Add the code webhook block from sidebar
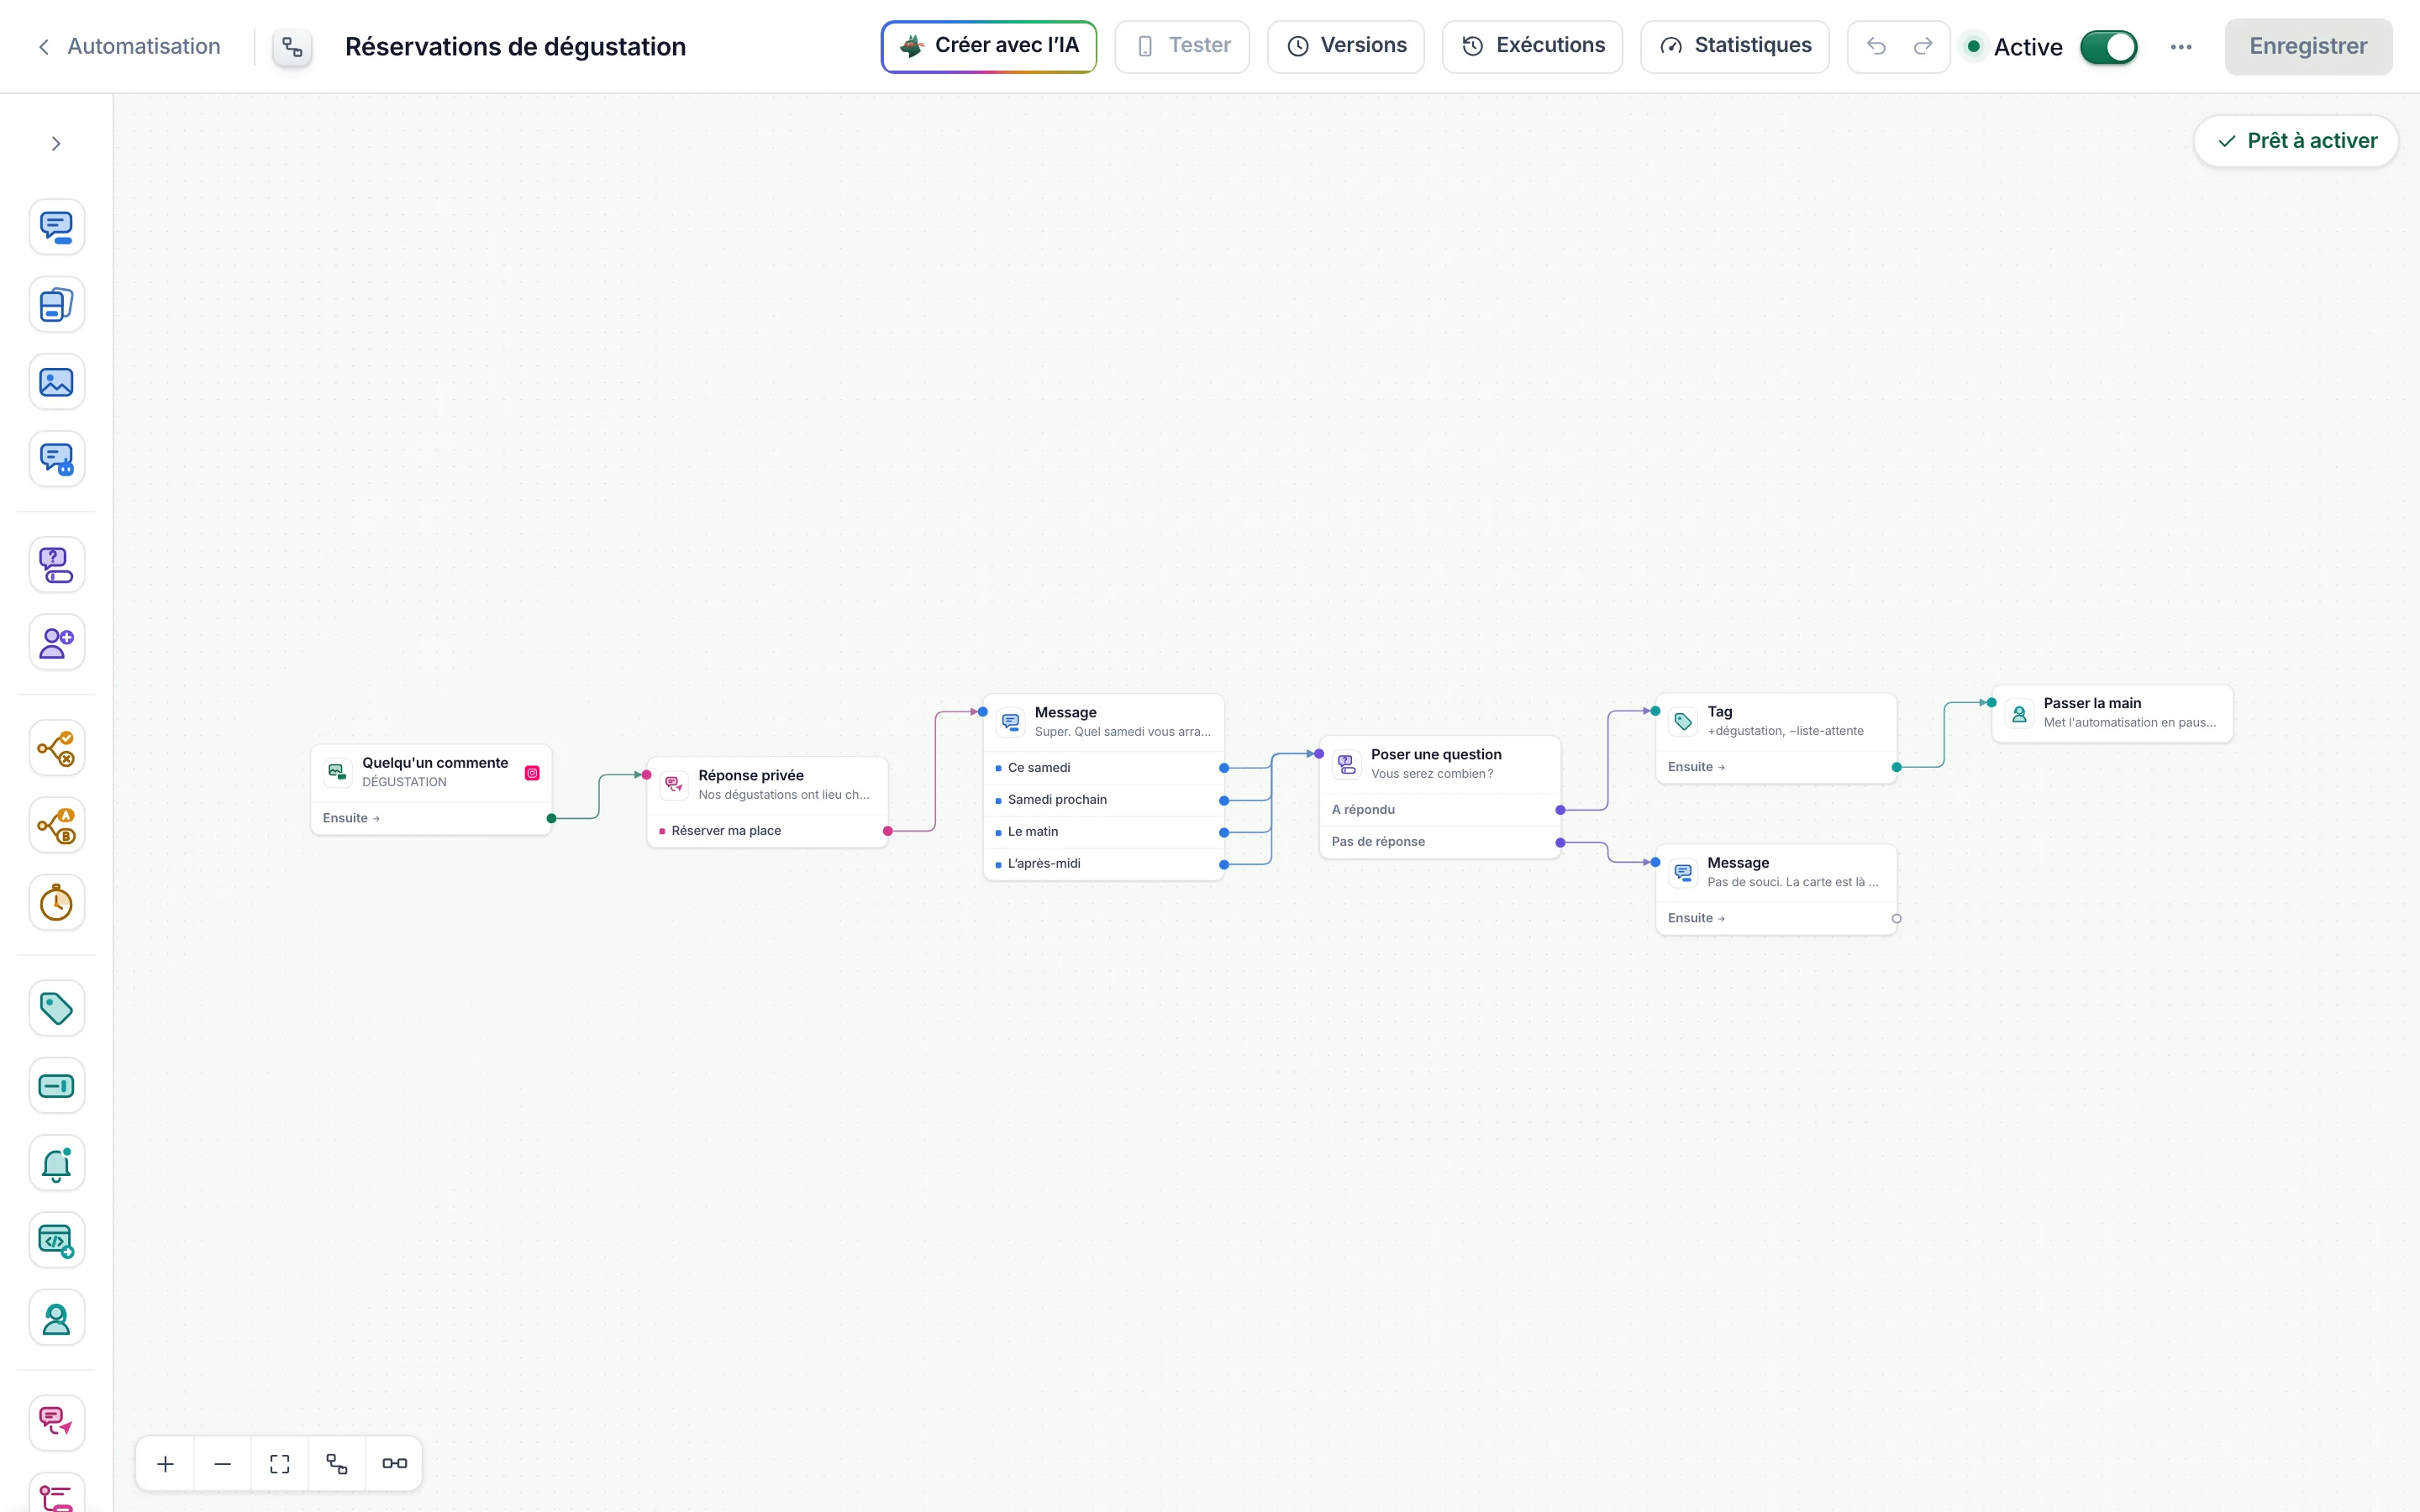The image size is (2420, 1512). tap(57, 1241)
